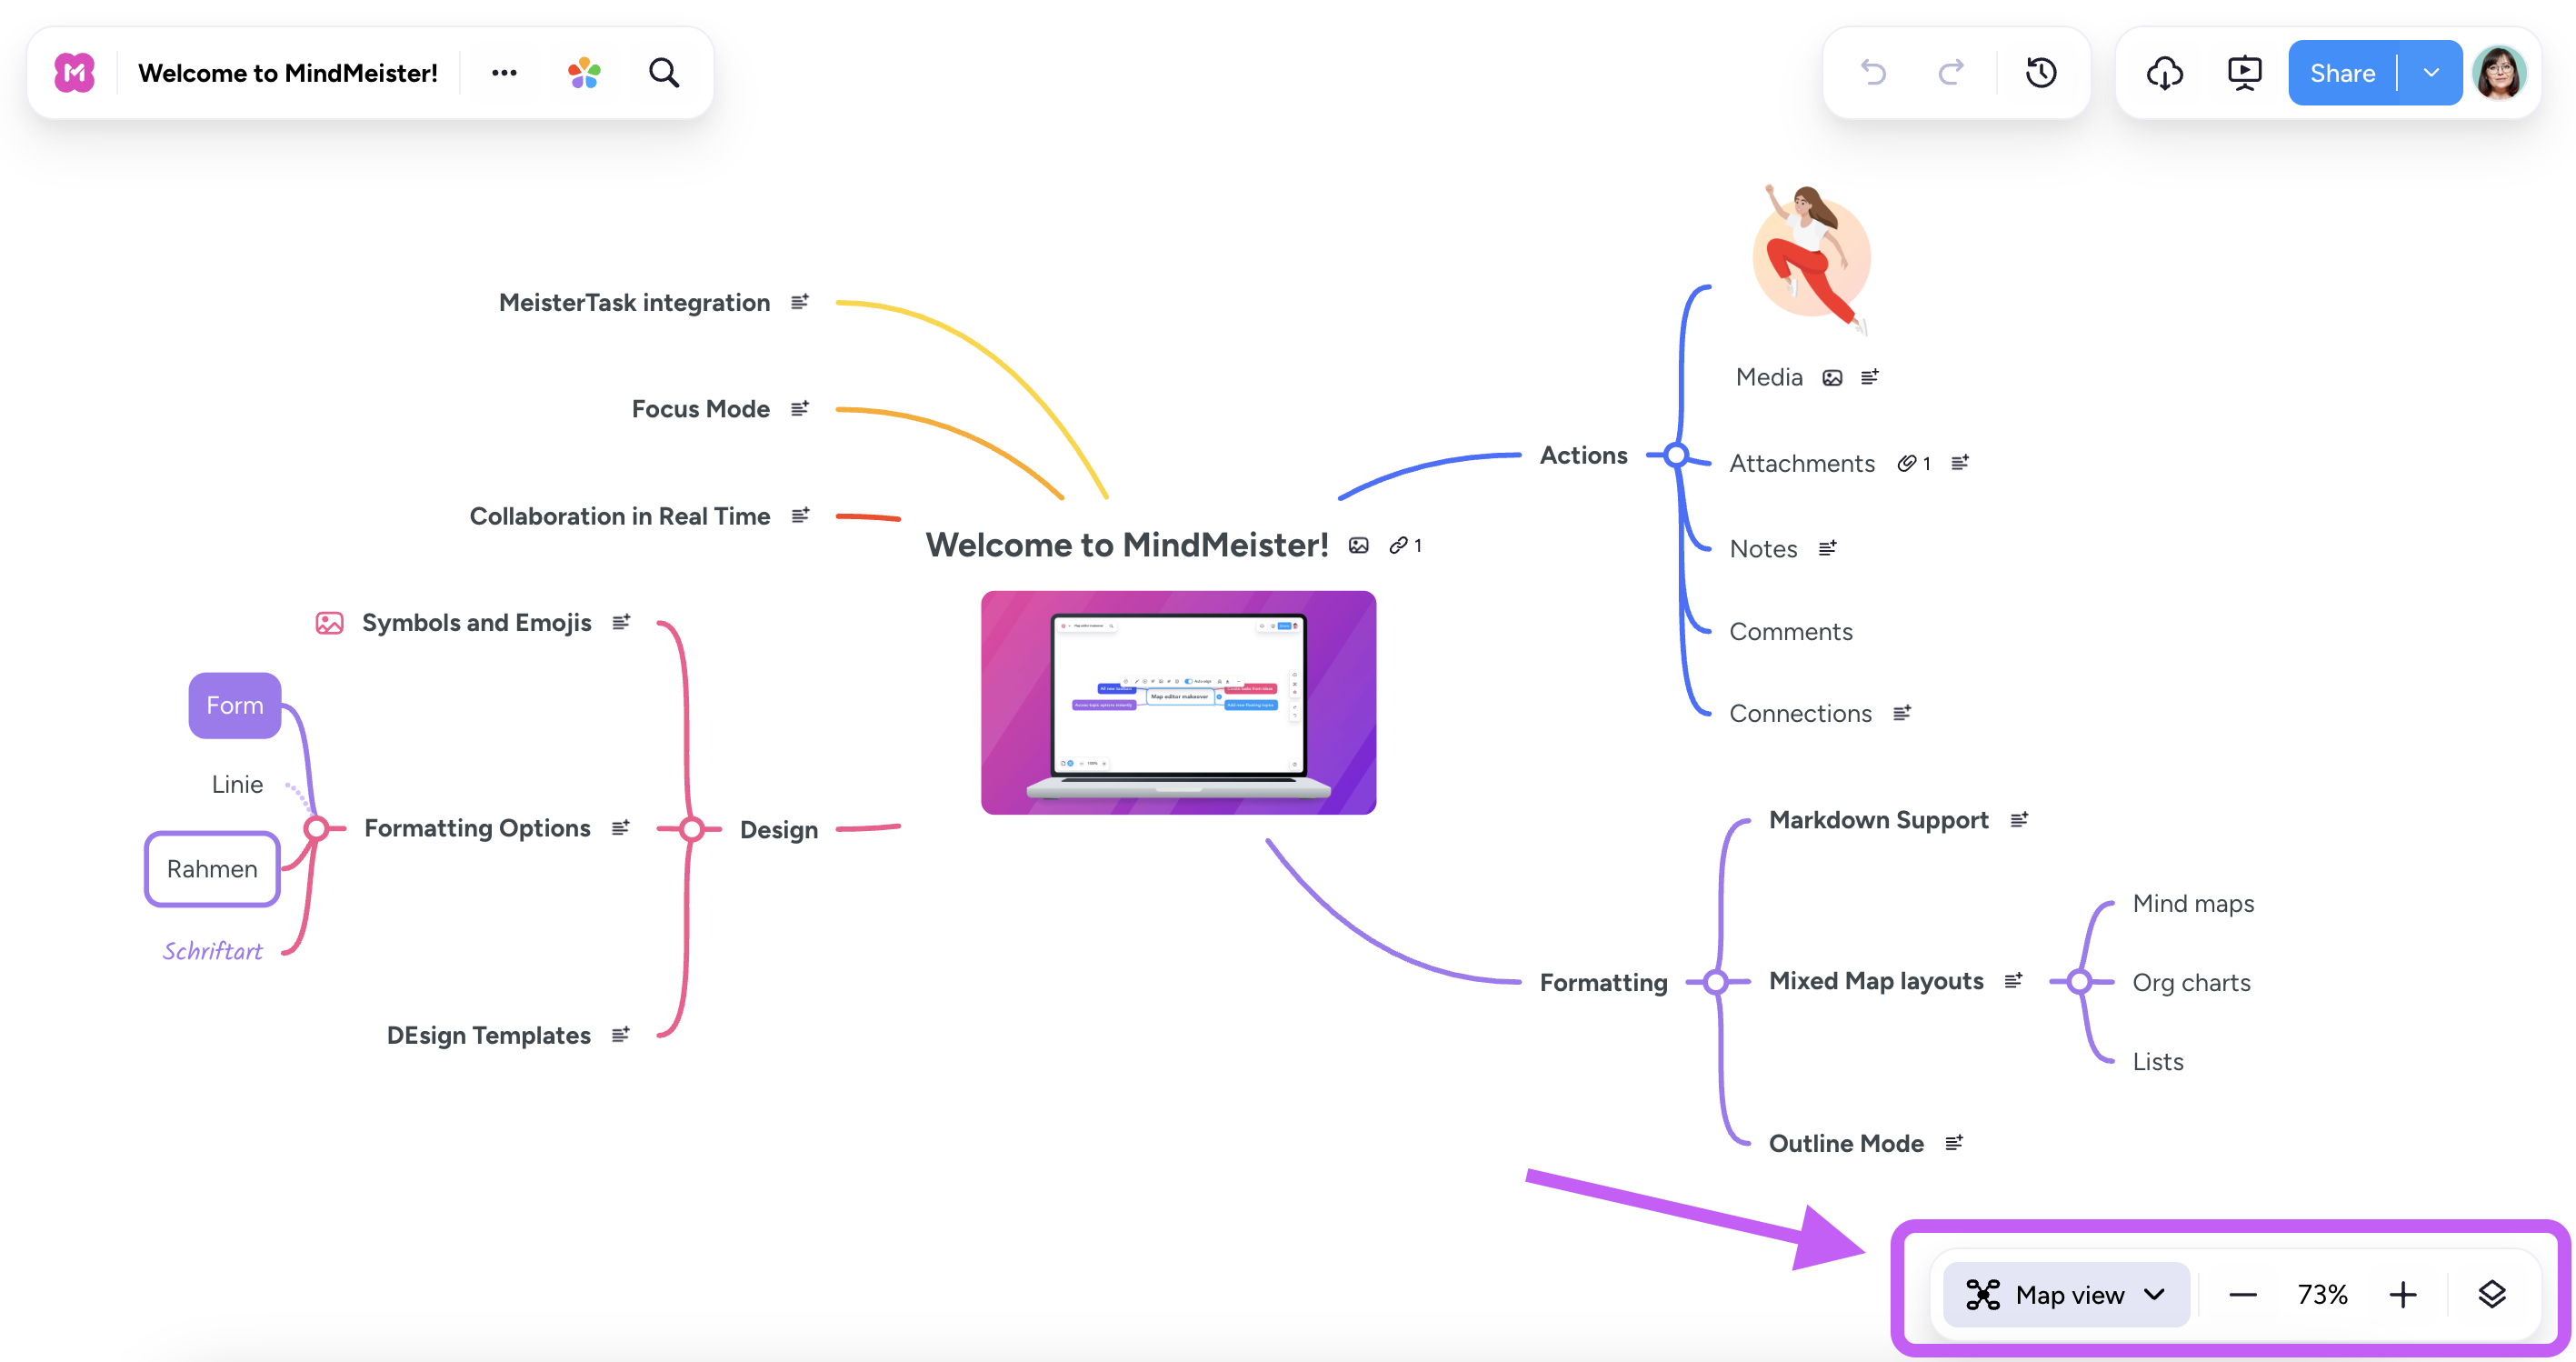Open the note icon beside DEsign Templates
Viewport: 2576px width, 1362px height.
tap(621, 1035)
